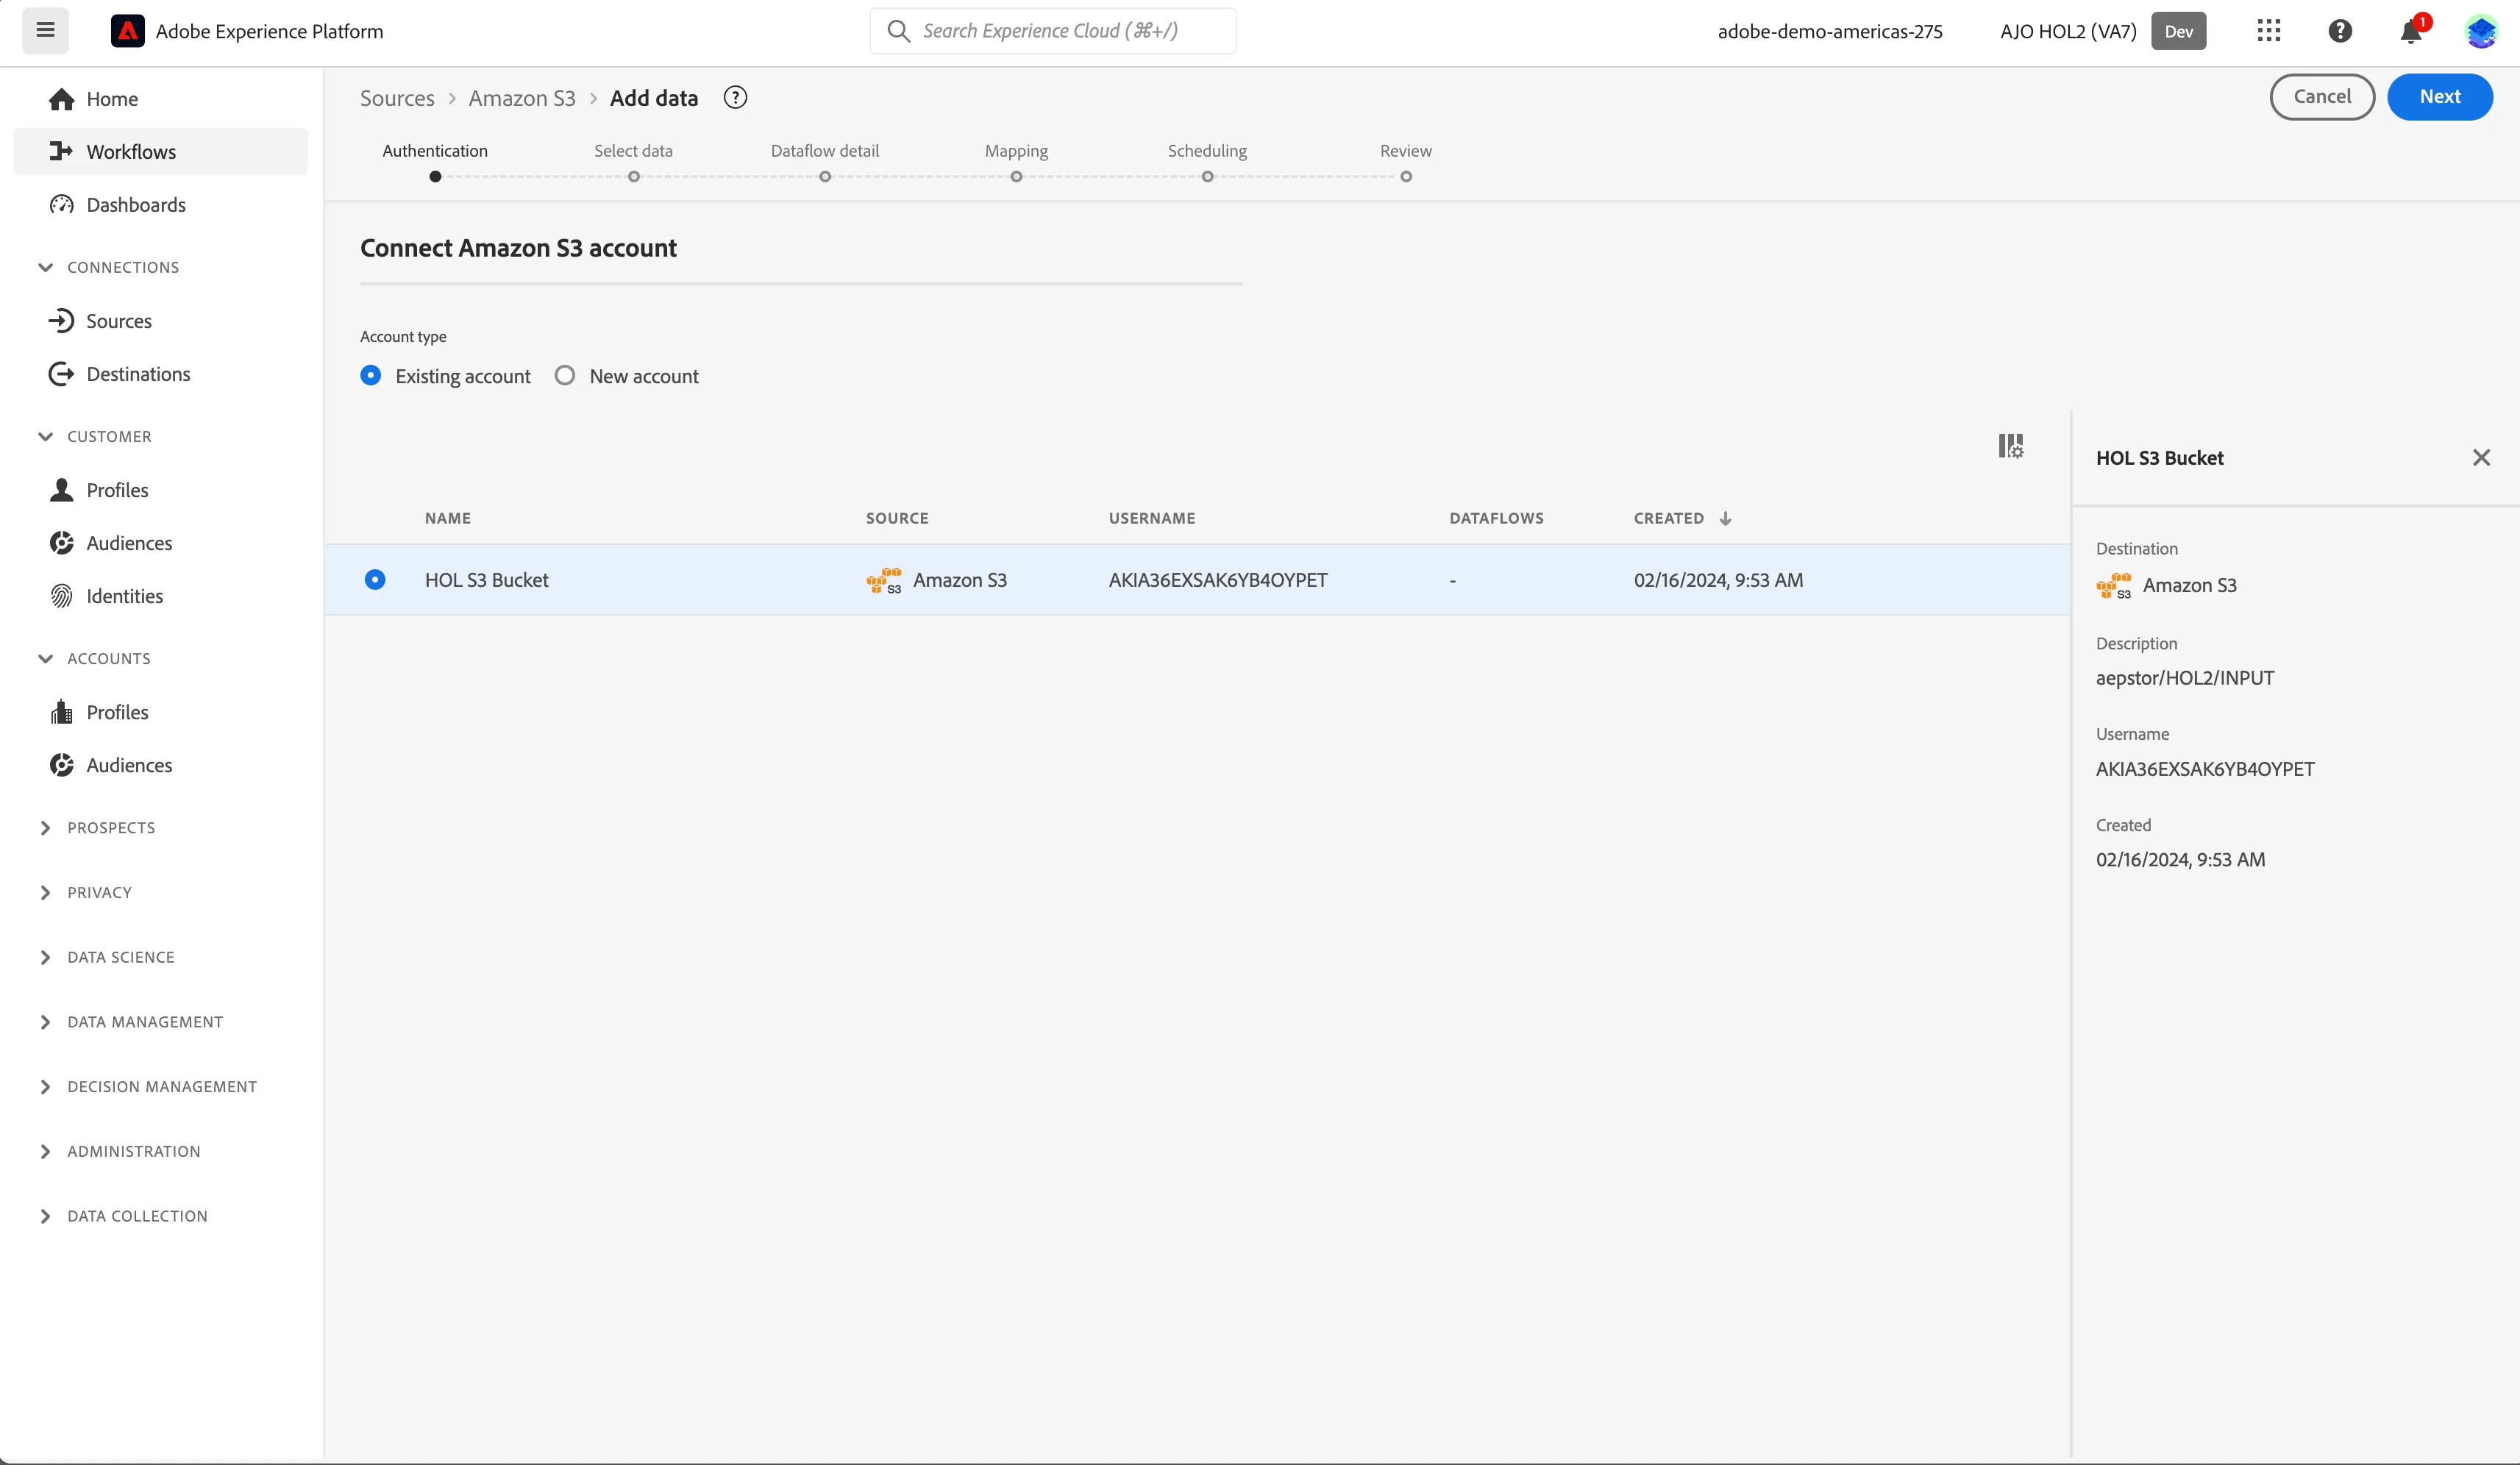
Task: Expand the Data Management section
Action: click(x=45, y=1022)
